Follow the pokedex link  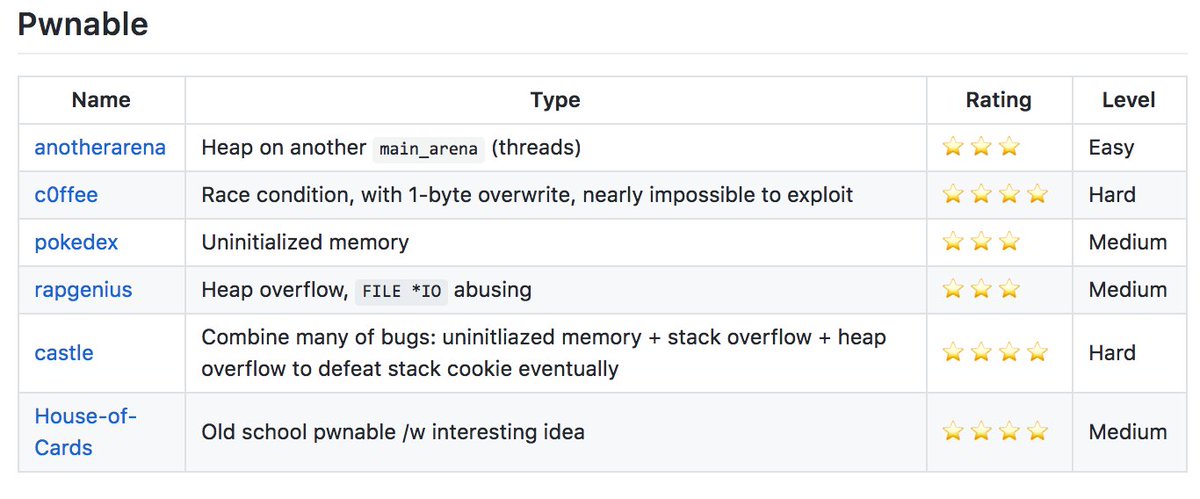tap(75, 242)
